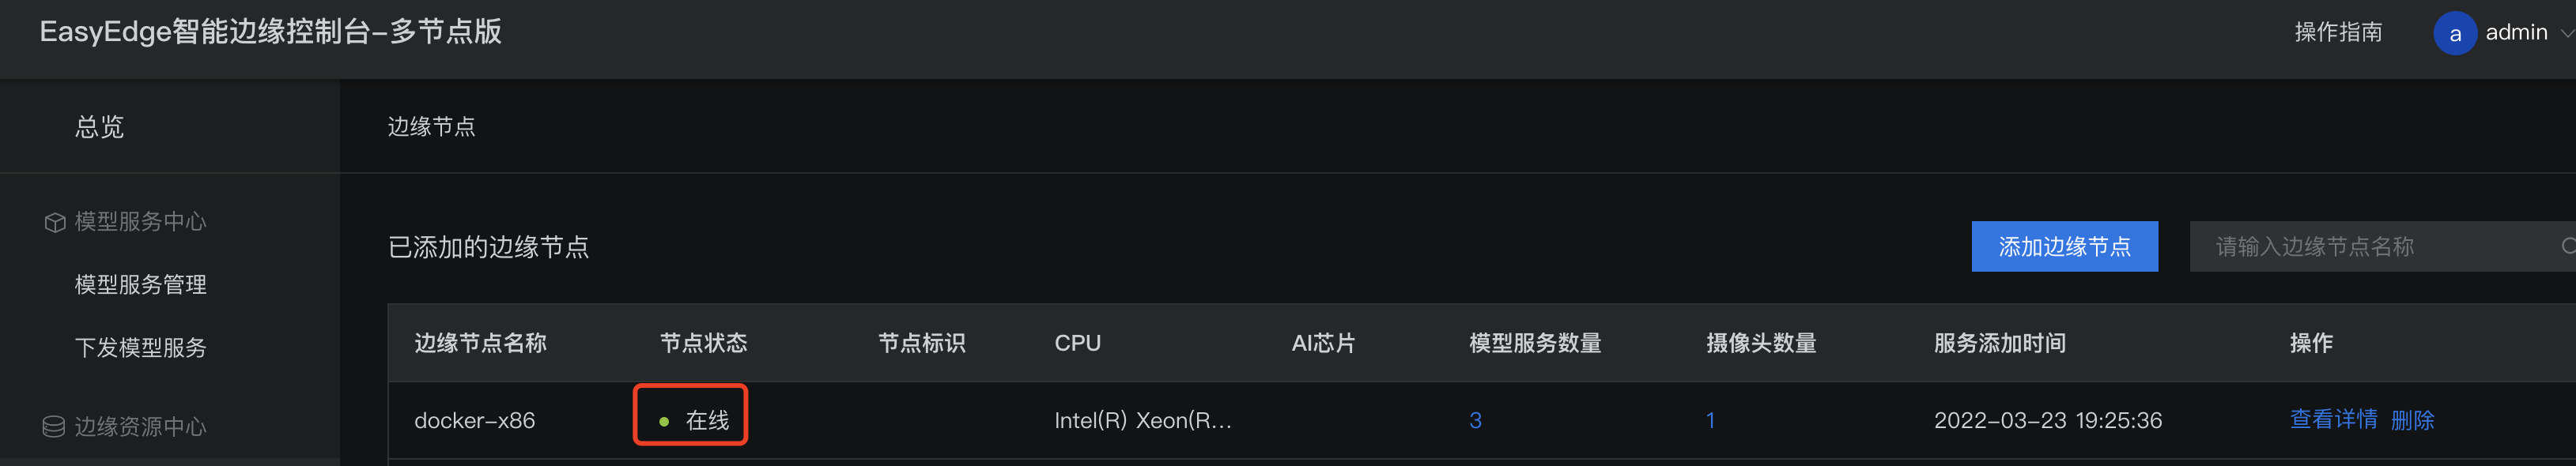Click model service count 3 link
The width and height of the screenshot is (2576, 466).
pos(1475,420)
